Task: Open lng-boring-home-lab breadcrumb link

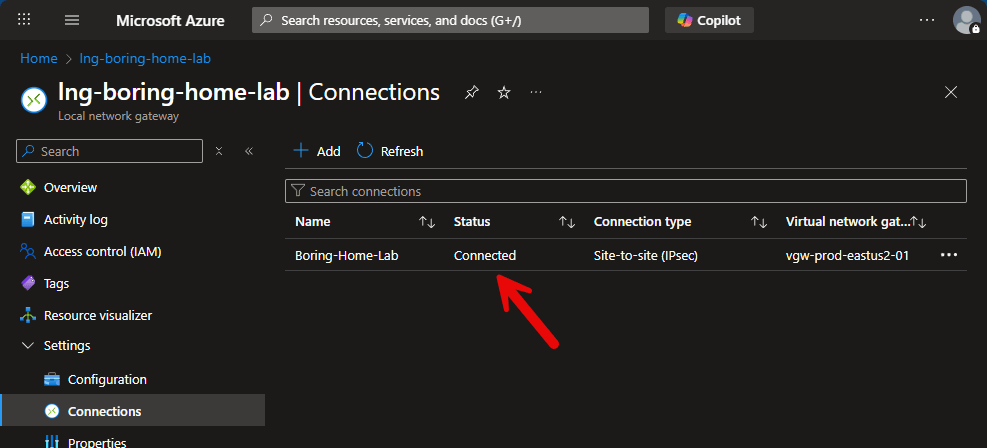Action: pos(145,59)
